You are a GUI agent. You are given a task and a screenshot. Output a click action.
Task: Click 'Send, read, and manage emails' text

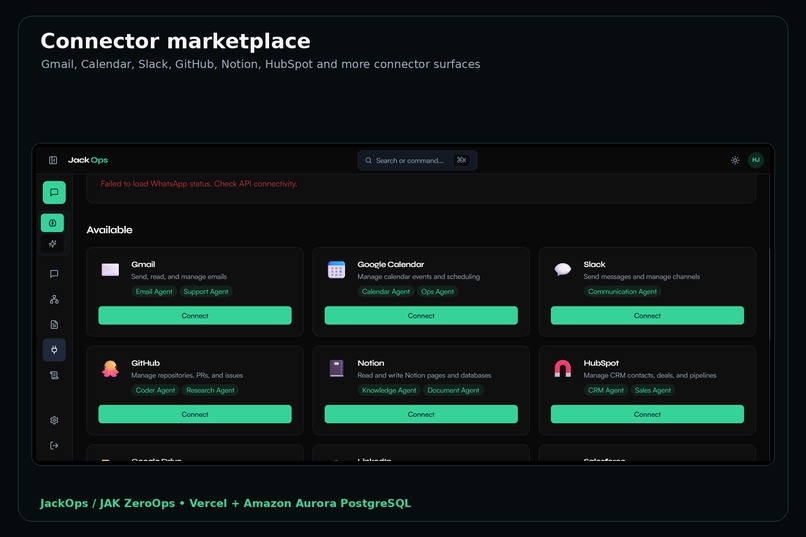tap(179, 276)
